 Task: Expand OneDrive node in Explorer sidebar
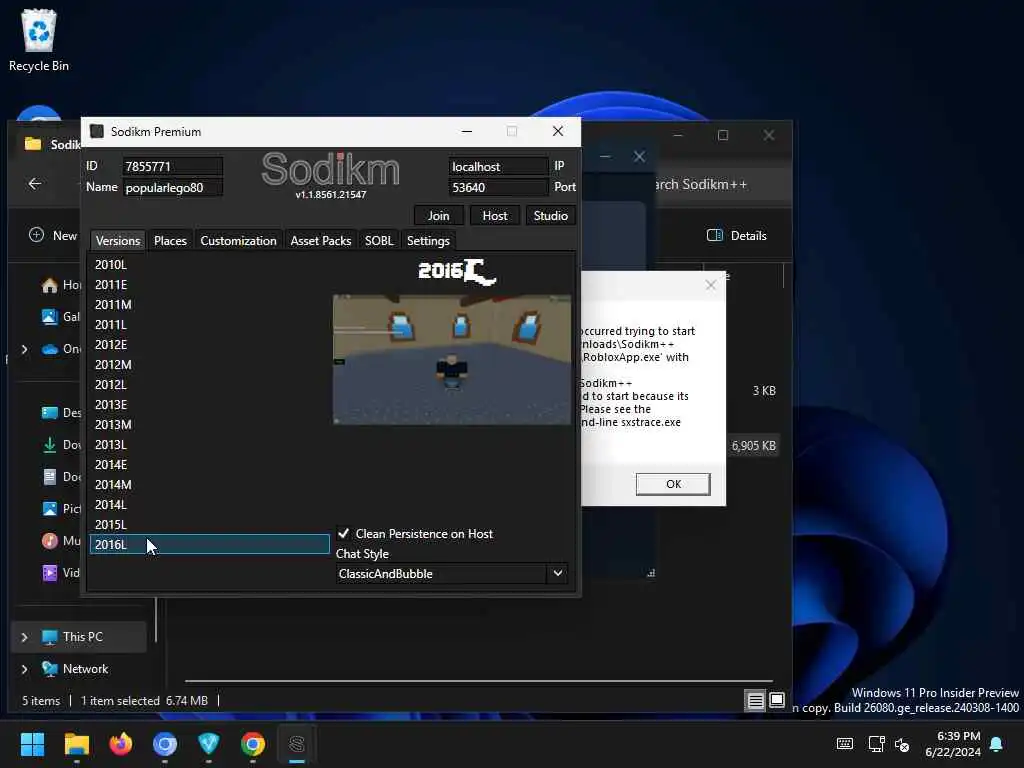24,349
